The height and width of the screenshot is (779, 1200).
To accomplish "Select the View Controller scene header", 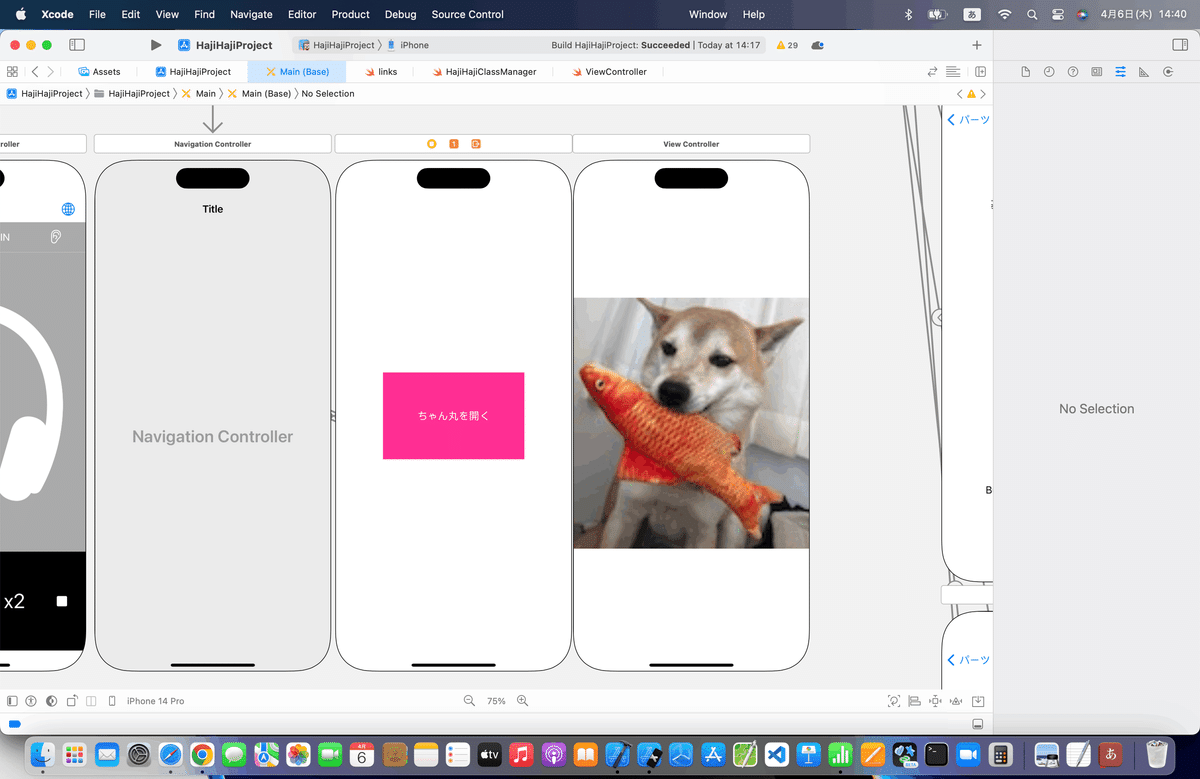I will click(691, 144).
